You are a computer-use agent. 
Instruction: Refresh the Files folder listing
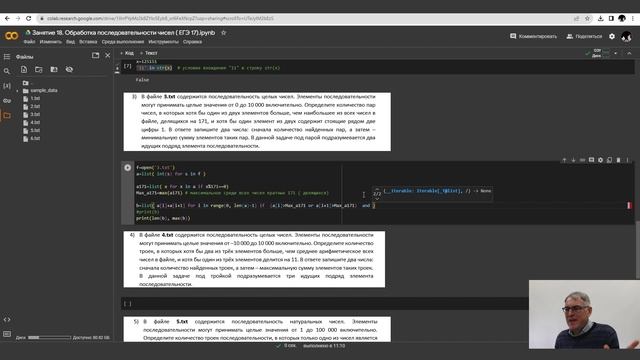tap(39, 70)
